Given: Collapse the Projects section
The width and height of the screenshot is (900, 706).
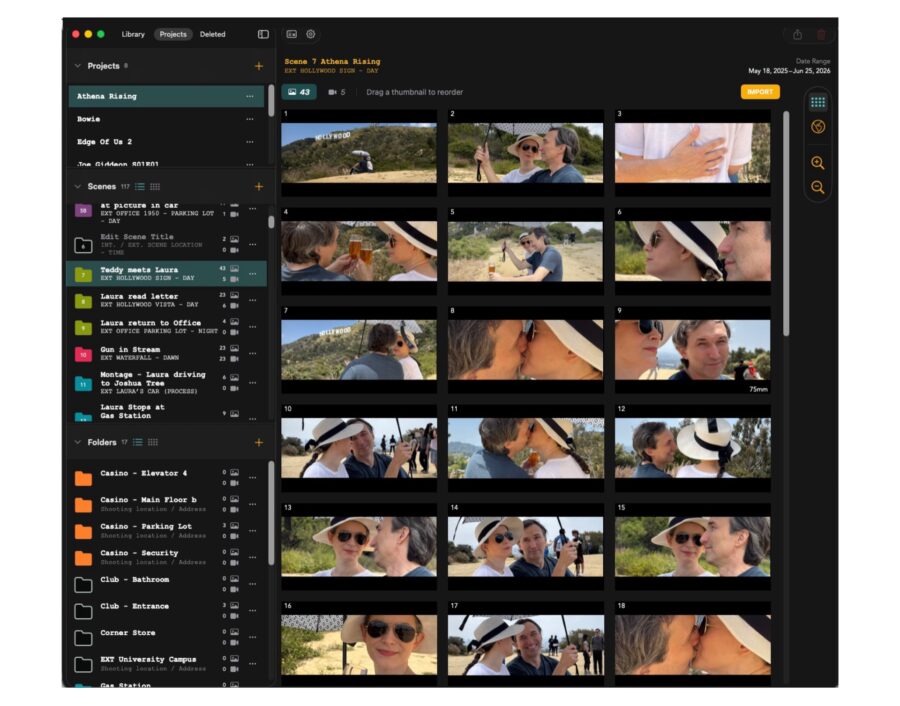Looking at the screenshot, I should 77,66.
